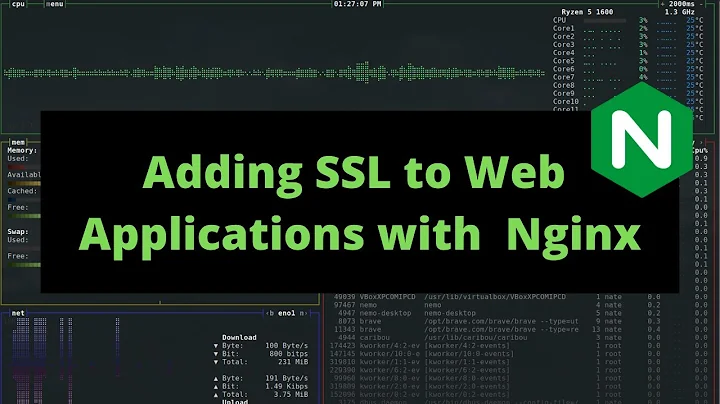The width and height of the screenshot is (720, 404).
Task: Click the Nginx hexagon logo
Action: click(642, 140)
